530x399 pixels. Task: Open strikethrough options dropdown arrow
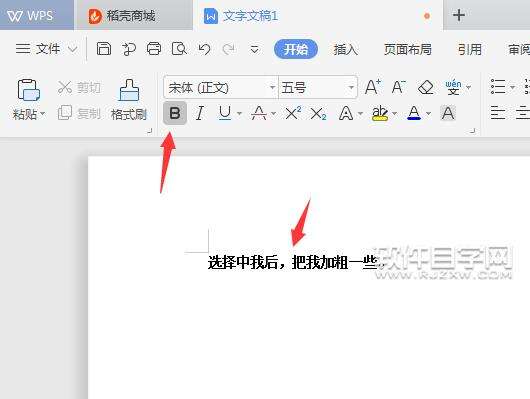tap(273, 113)
